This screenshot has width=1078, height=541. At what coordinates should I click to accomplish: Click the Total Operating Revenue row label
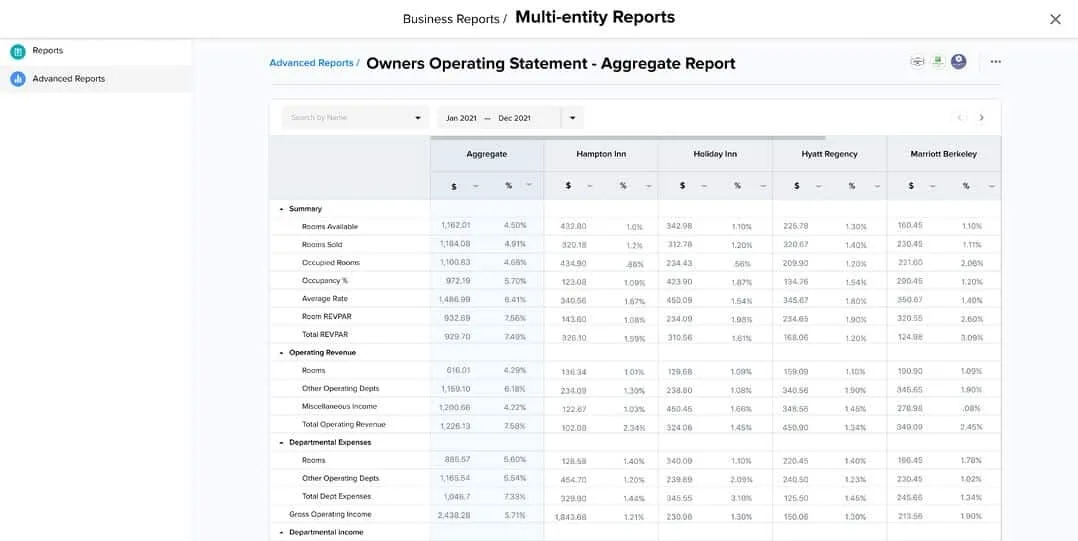[x=344, y=425]
